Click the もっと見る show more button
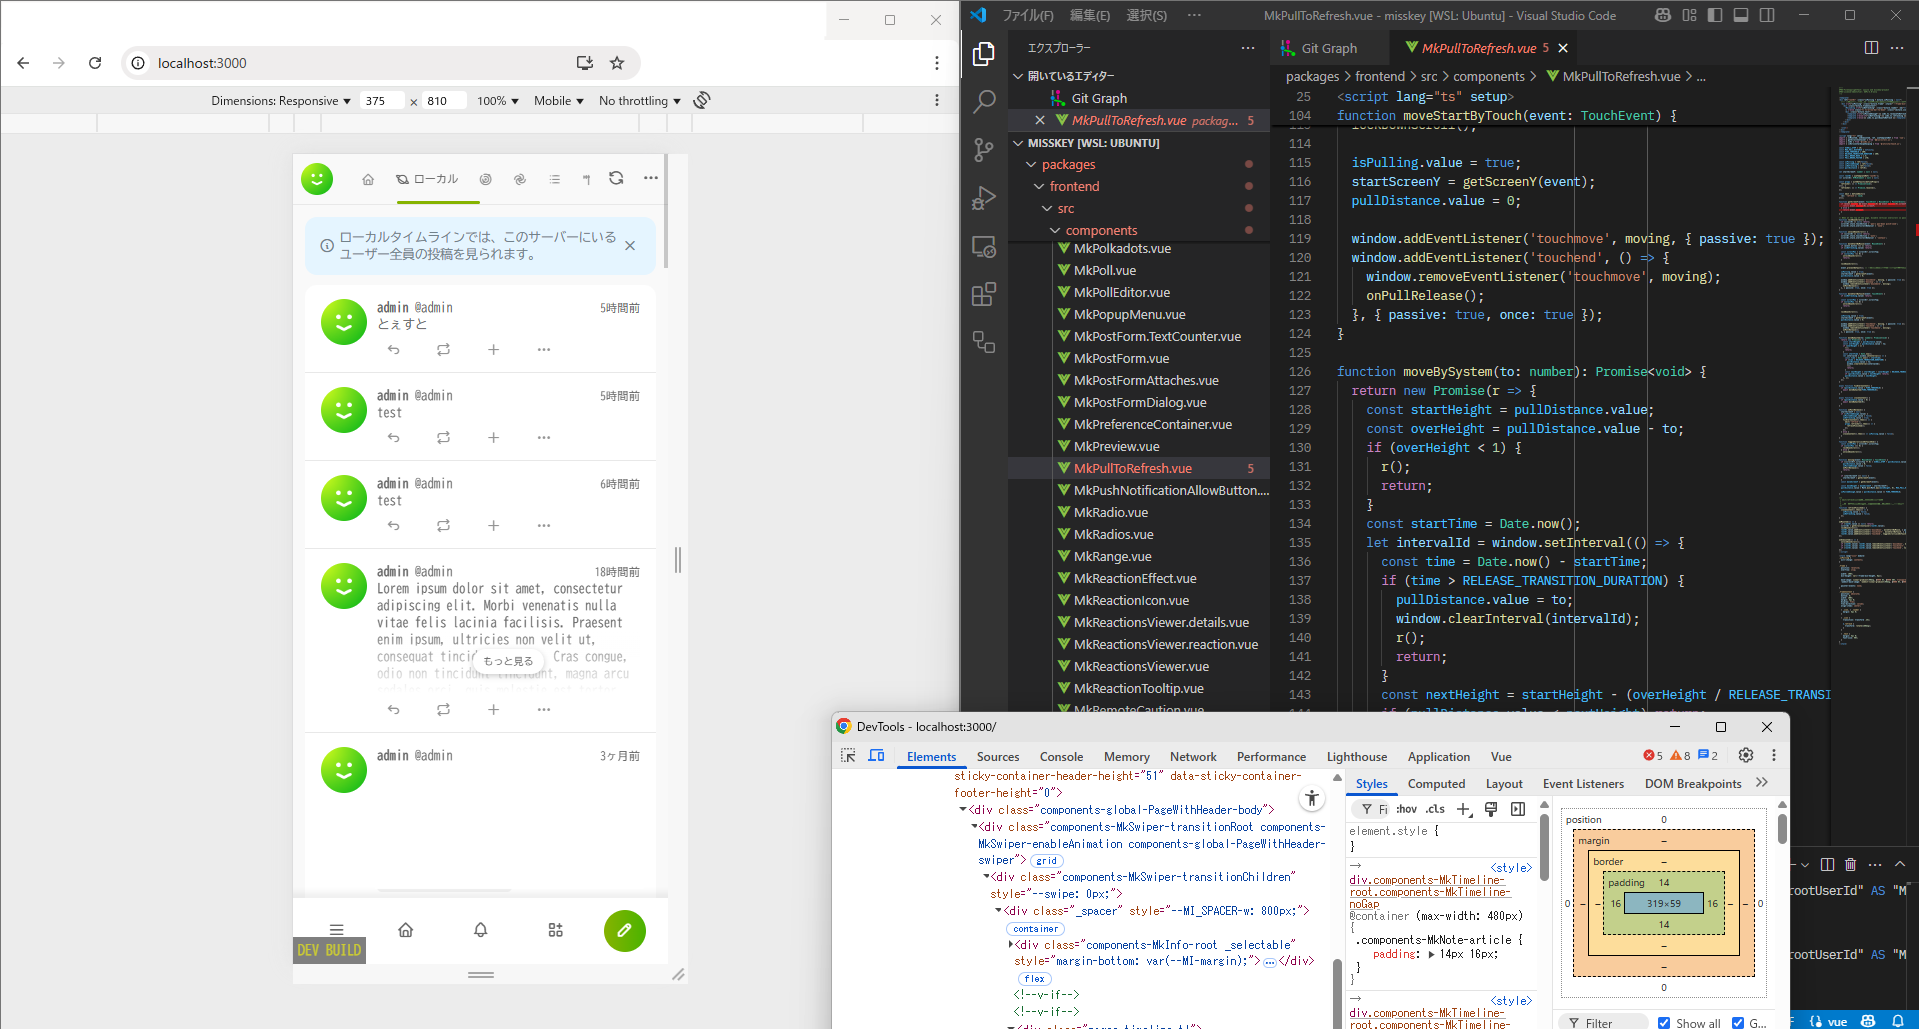 [508, 661]
